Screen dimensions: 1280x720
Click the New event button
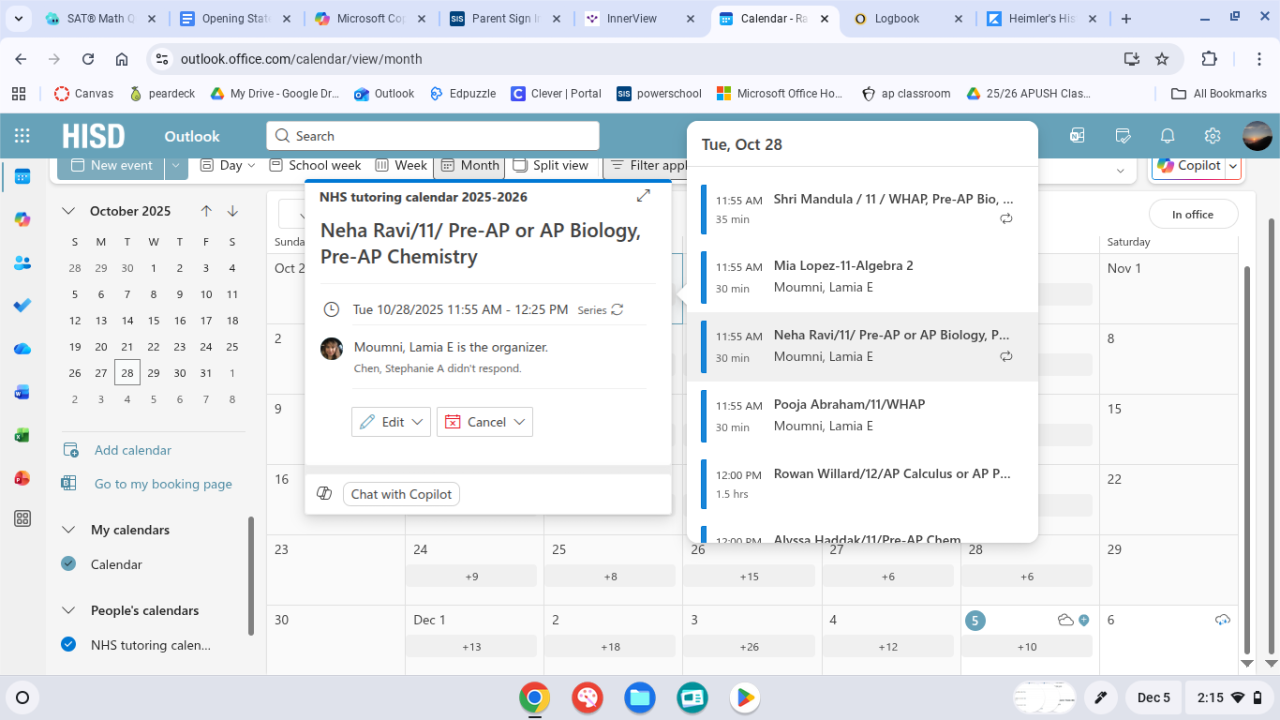click(111, 165)
